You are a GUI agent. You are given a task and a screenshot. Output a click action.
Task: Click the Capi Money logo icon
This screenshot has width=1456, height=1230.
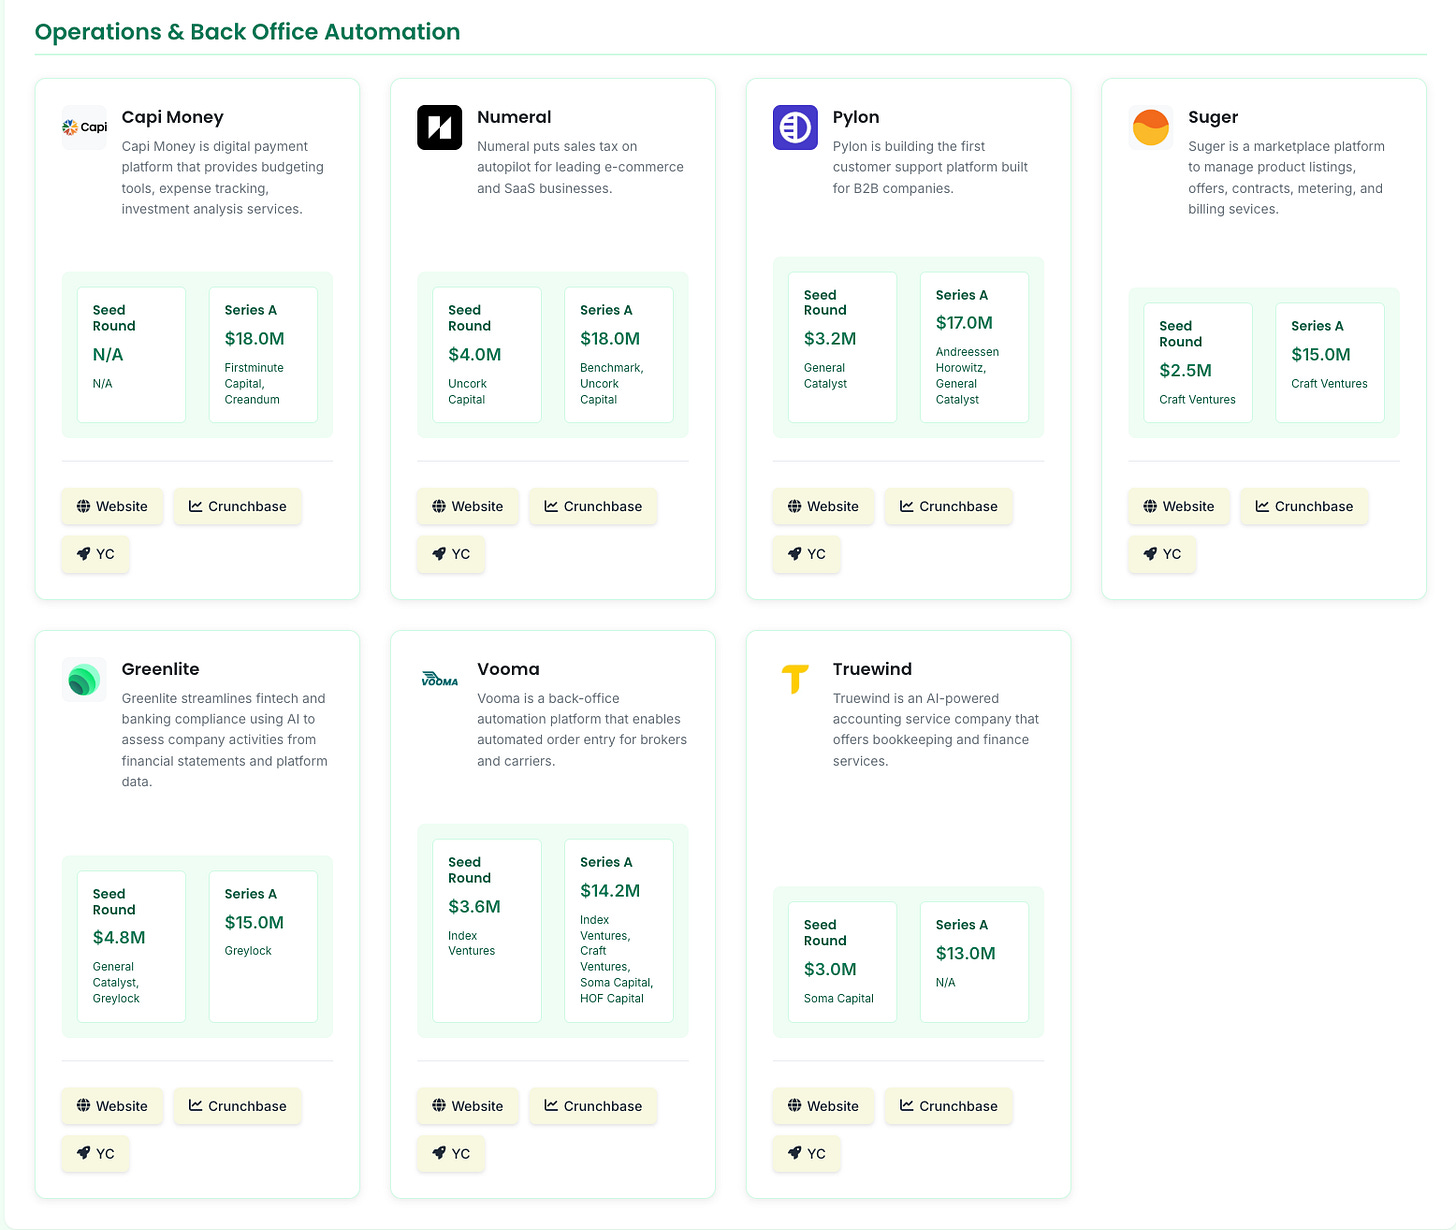(84, 127)
